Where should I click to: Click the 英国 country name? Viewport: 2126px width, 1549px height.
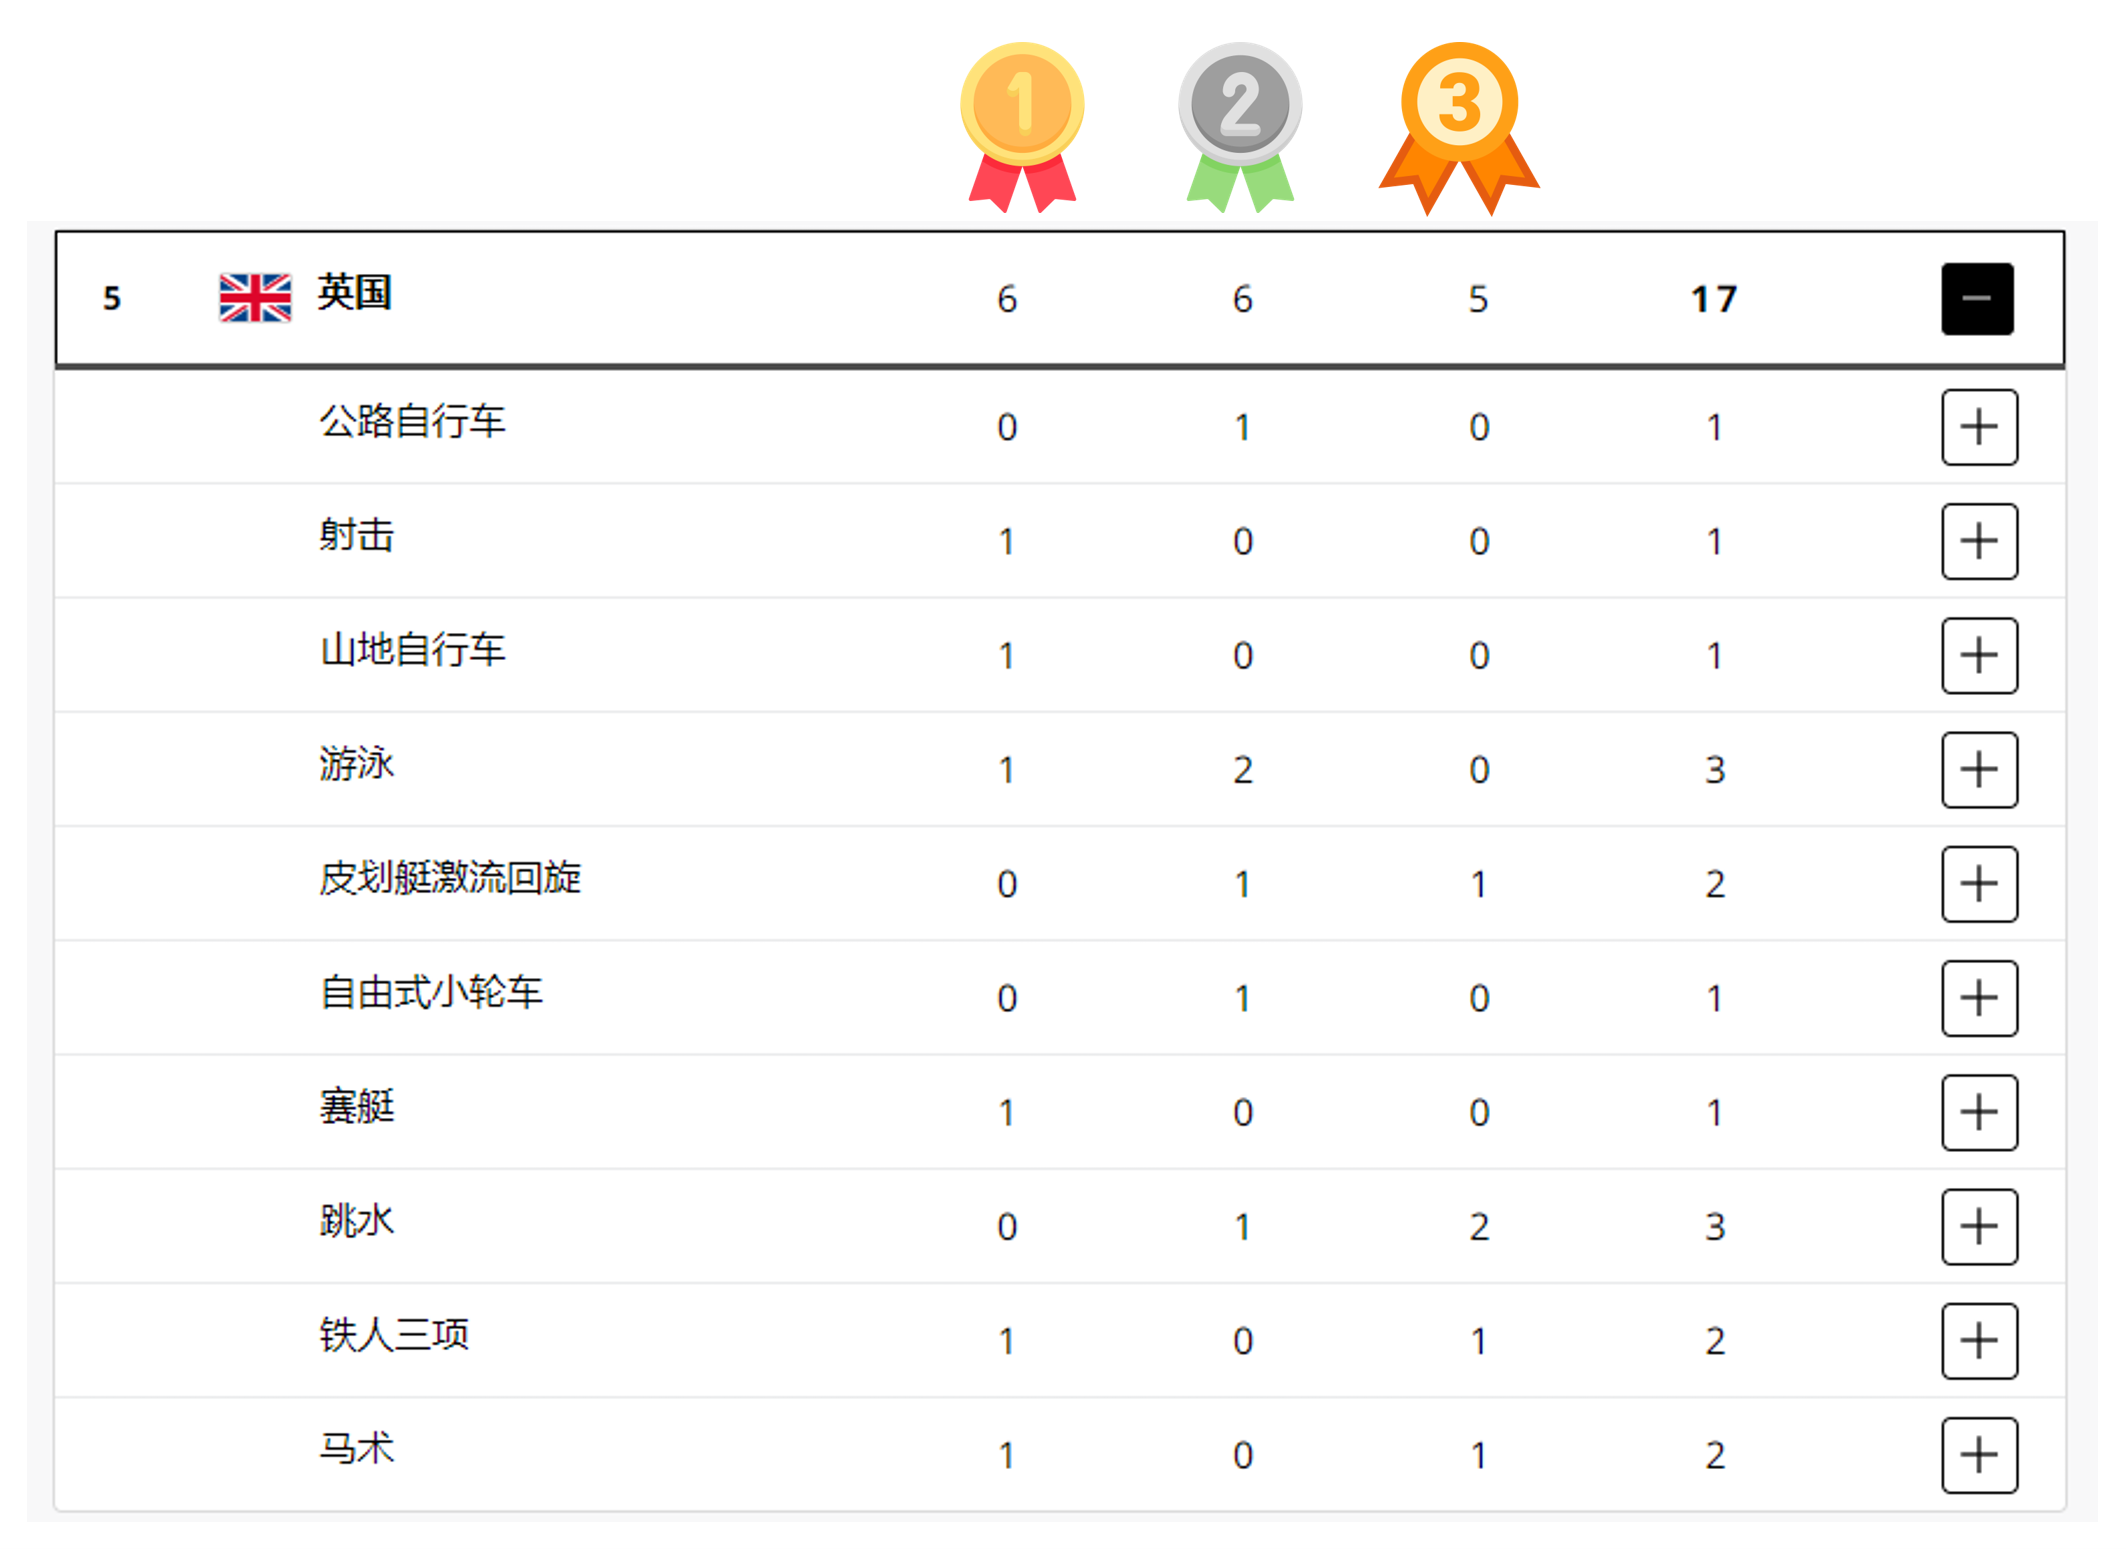355,293
